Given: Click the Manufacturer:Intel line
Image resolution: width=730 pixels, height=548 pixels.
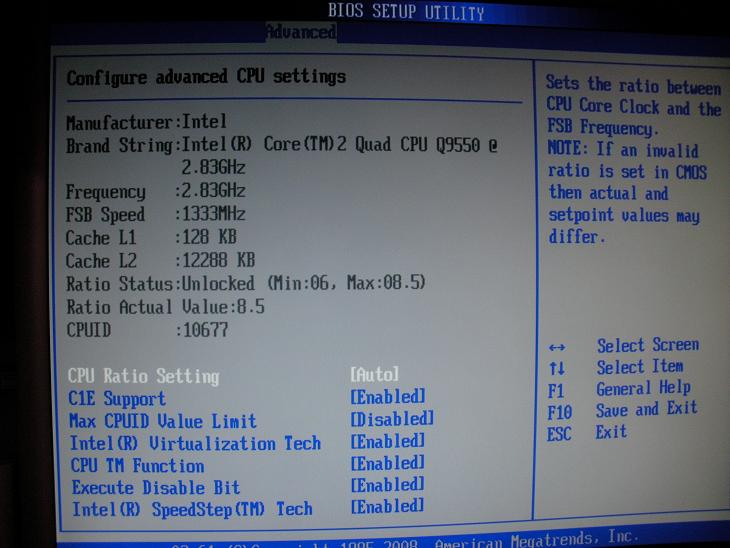Looking at the screenshot, I should 146,122.
